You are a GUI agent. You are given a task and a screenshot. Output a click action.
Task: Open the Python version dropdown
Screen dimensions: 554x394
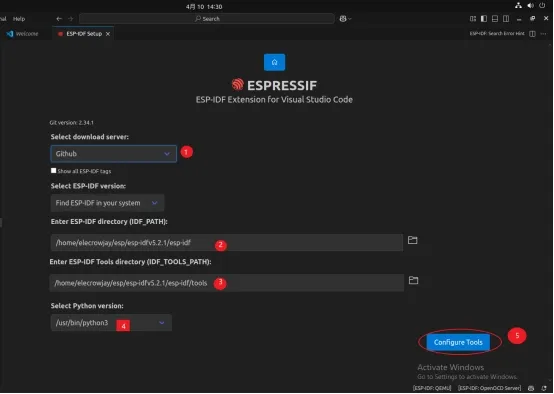111,323
